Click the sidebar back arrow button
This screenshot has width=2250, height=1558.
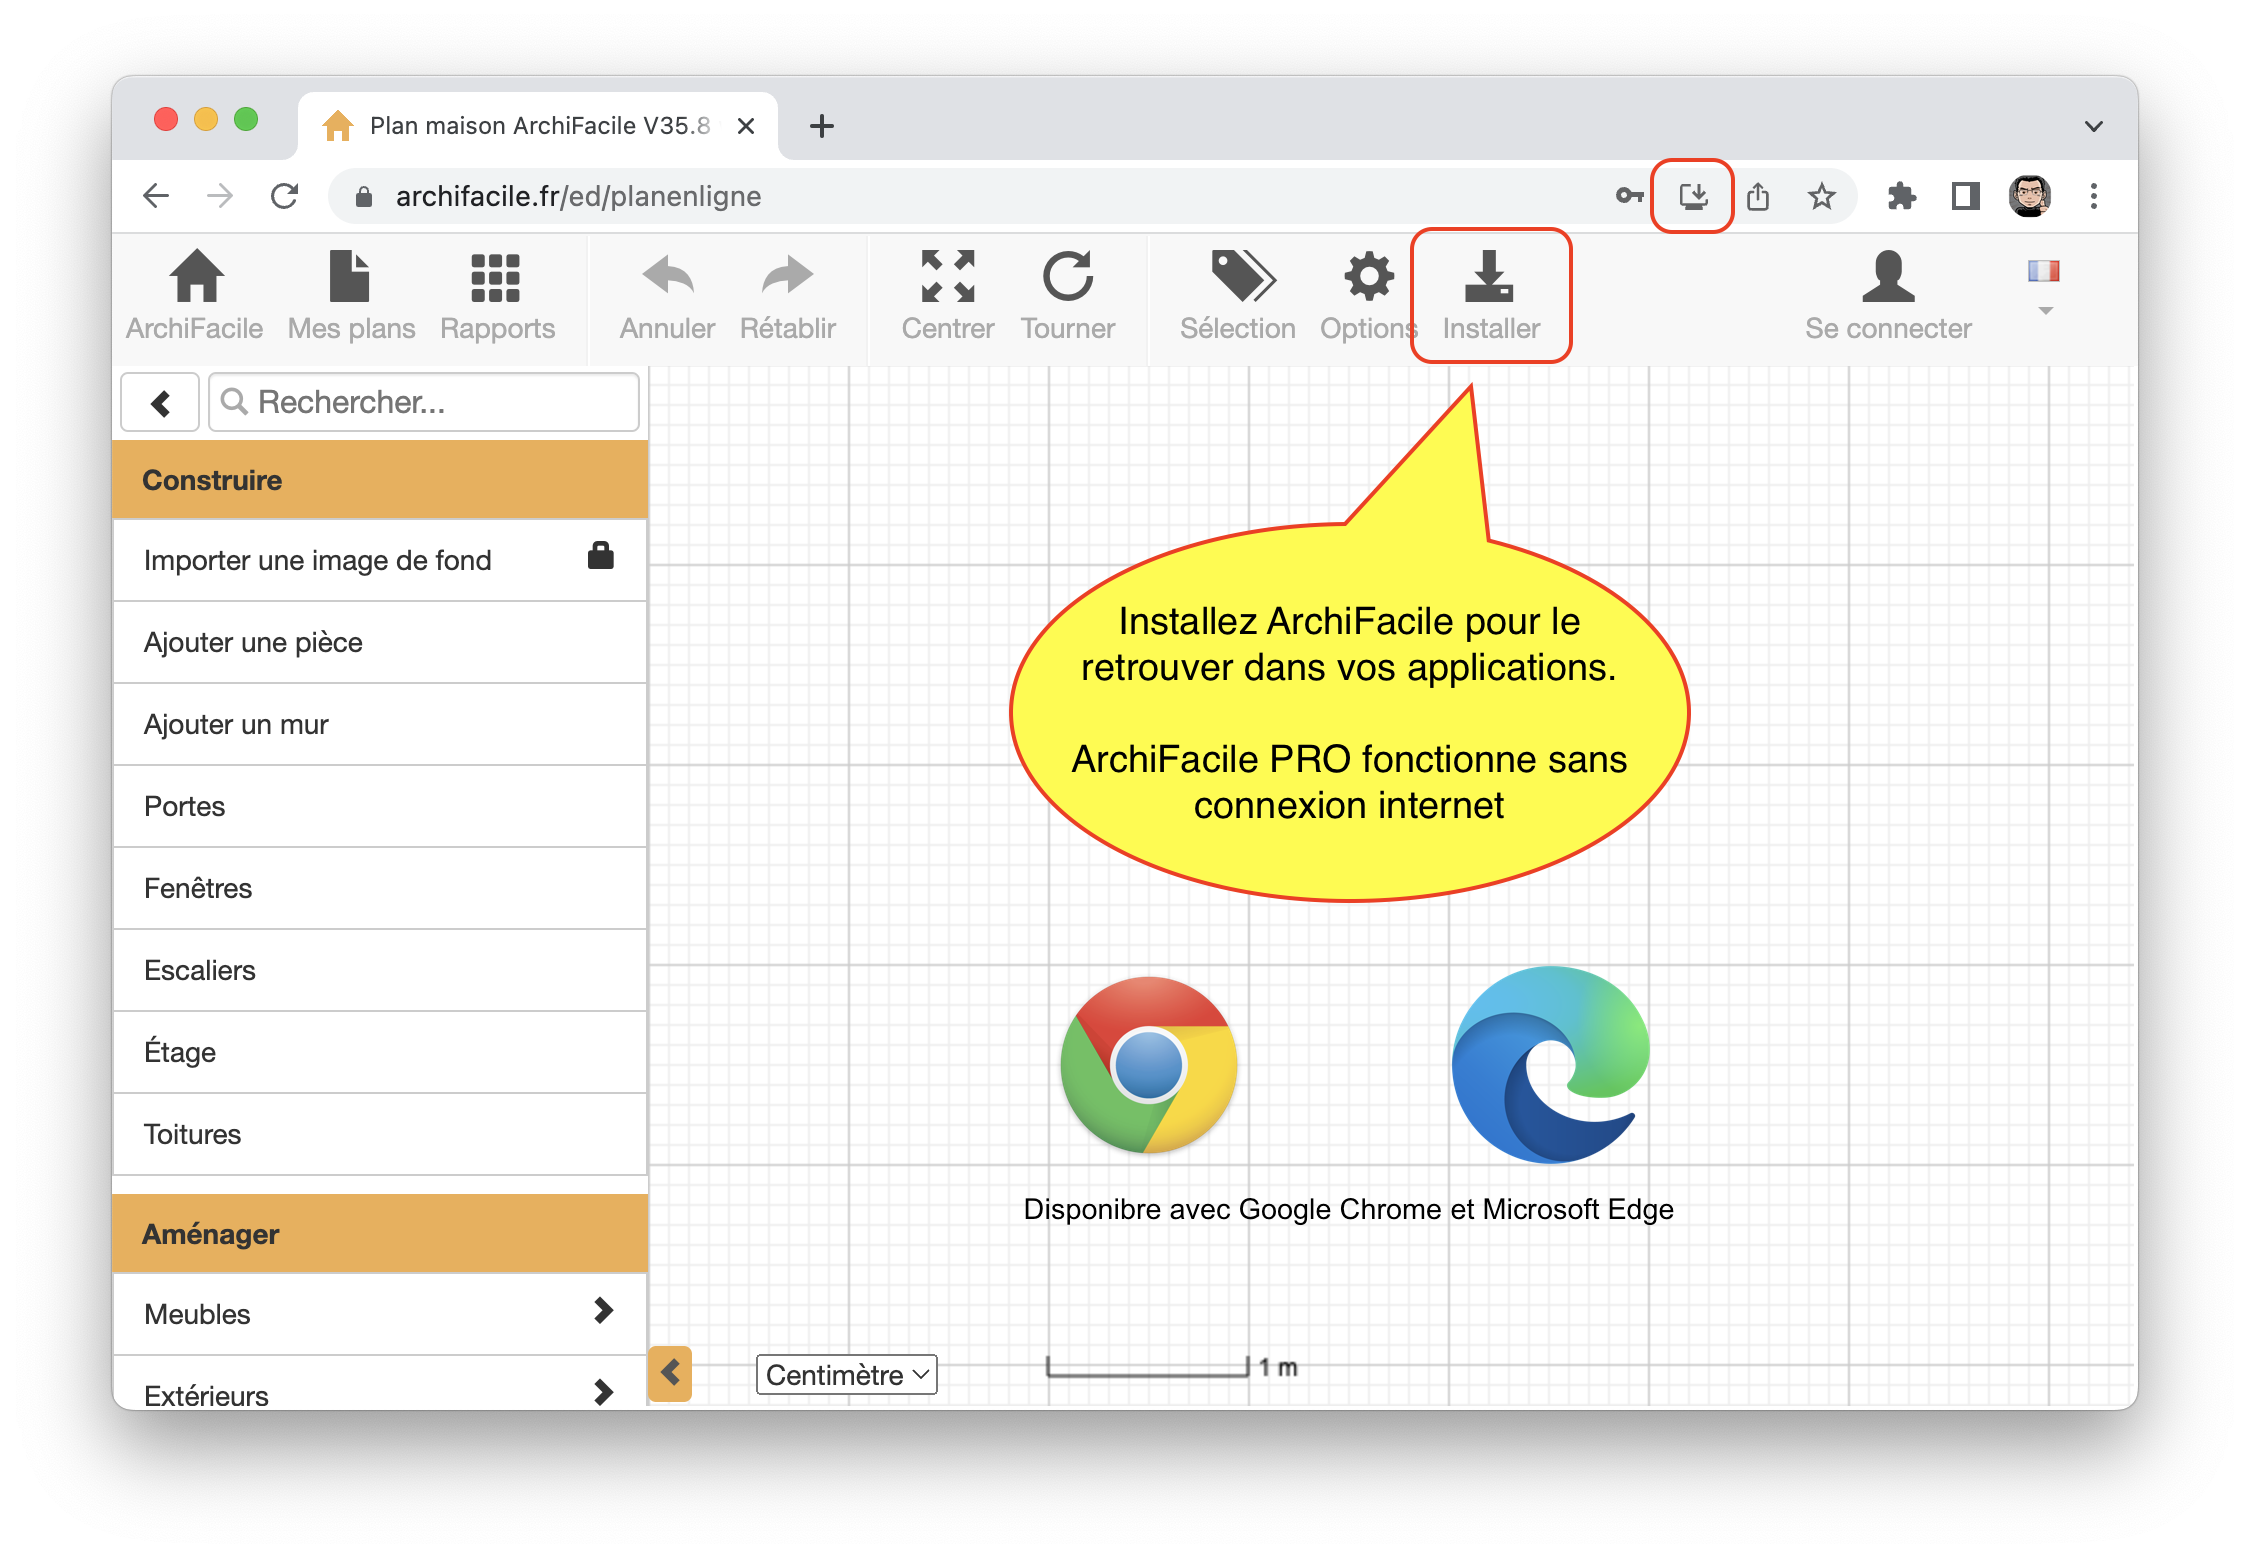click(160, 403)
